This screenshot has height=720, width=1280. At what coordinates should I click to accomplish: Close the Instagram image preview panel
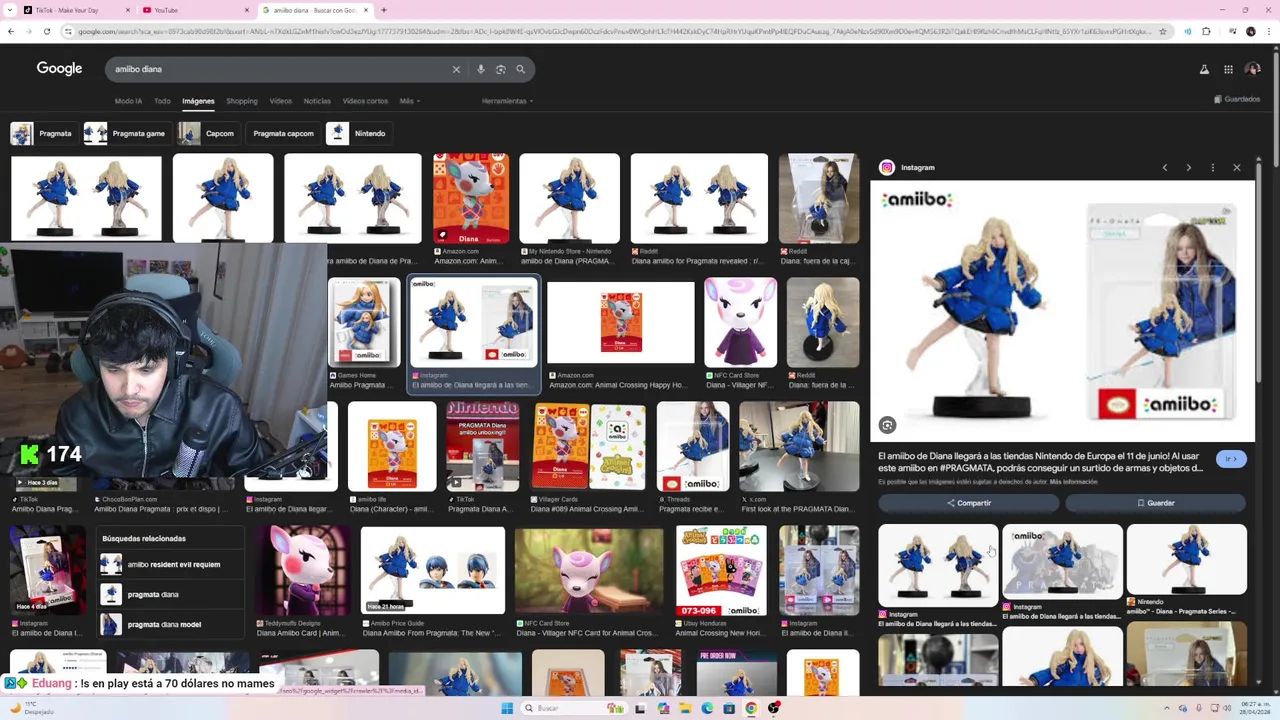point(1237,167)
